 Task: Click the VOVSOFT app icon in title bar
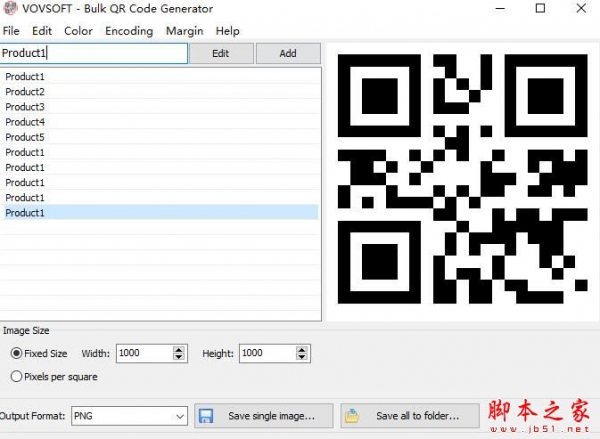coord(10,8)
